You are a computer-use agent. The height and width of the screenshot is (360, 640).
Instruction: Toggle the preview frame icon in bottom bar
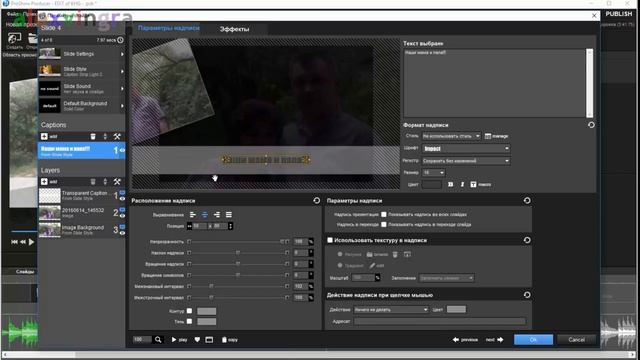pyautogui.click(x=209, y=340)
